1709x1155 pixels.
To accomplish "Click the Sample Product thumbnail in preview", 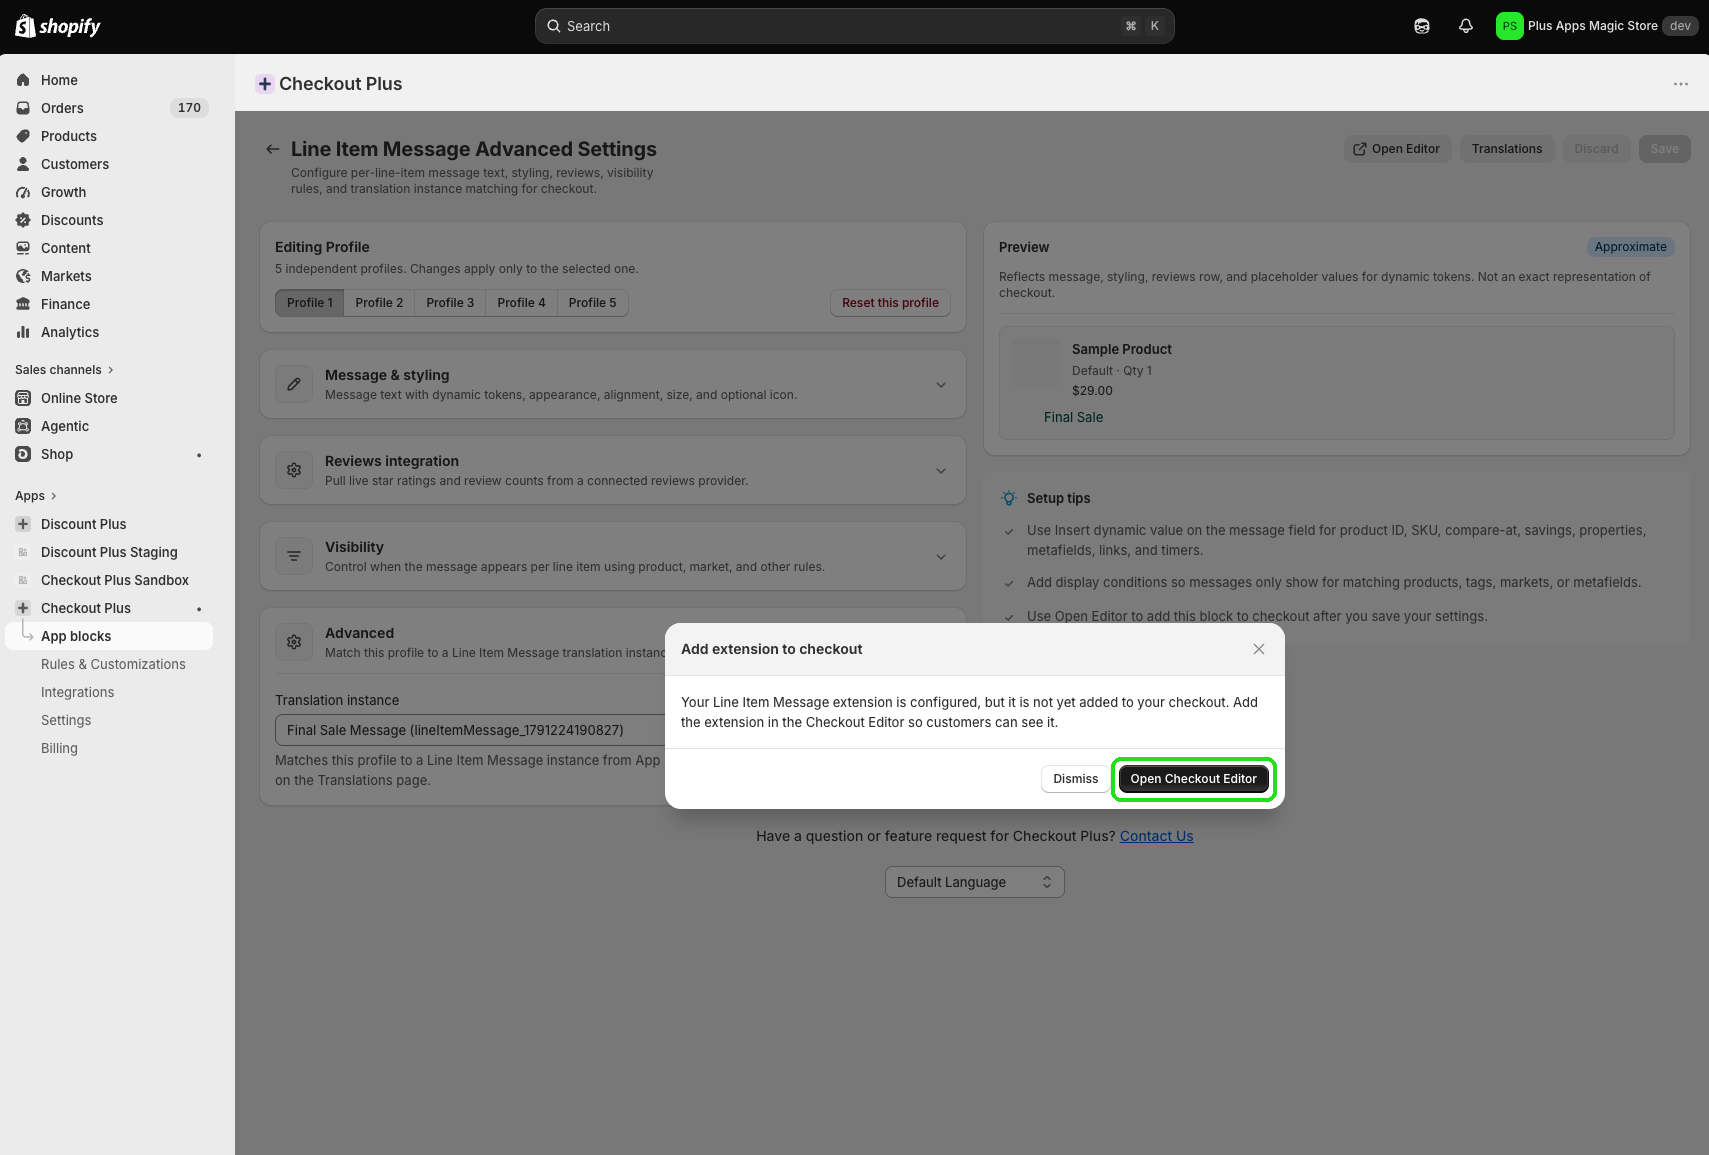I will tap(1036, 363).
